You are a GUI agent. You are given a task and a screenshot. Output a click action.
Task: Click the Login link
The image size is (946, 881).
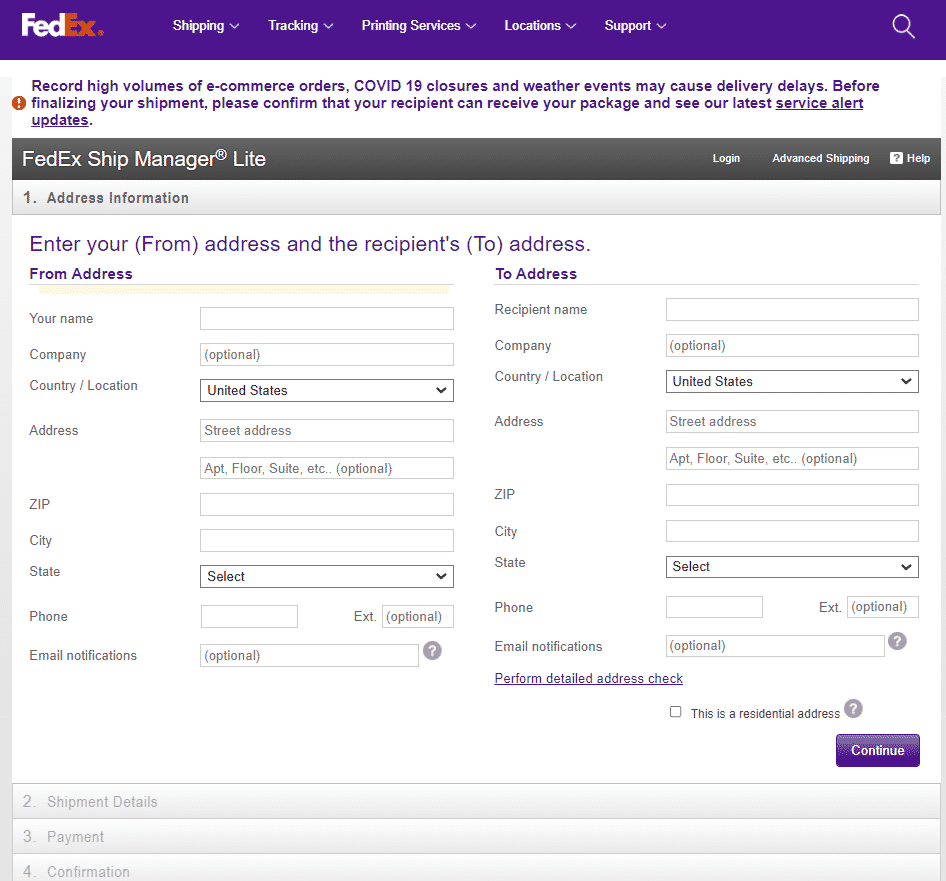pyautogui.click(x=726, y=158)
